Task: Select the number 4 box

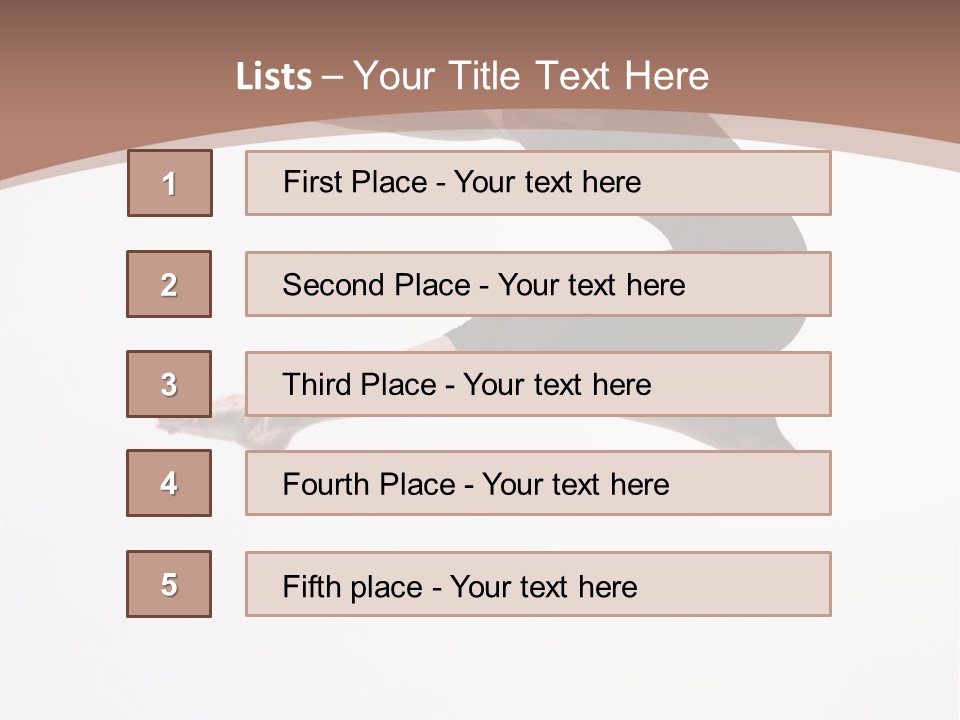Action: (x=169, y=483)
